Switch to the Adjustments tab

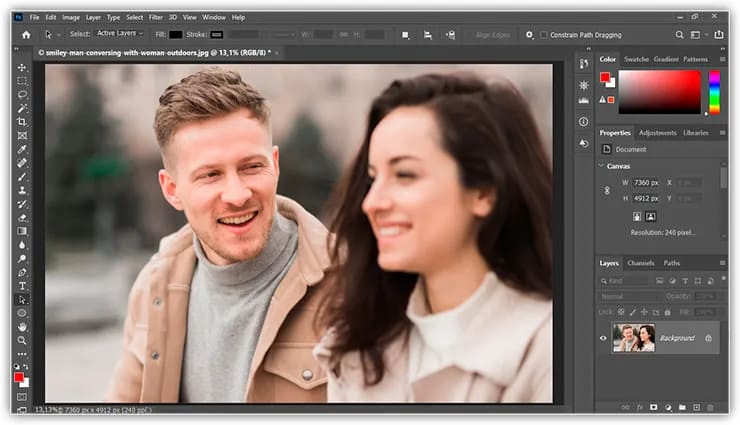point(657,133)
